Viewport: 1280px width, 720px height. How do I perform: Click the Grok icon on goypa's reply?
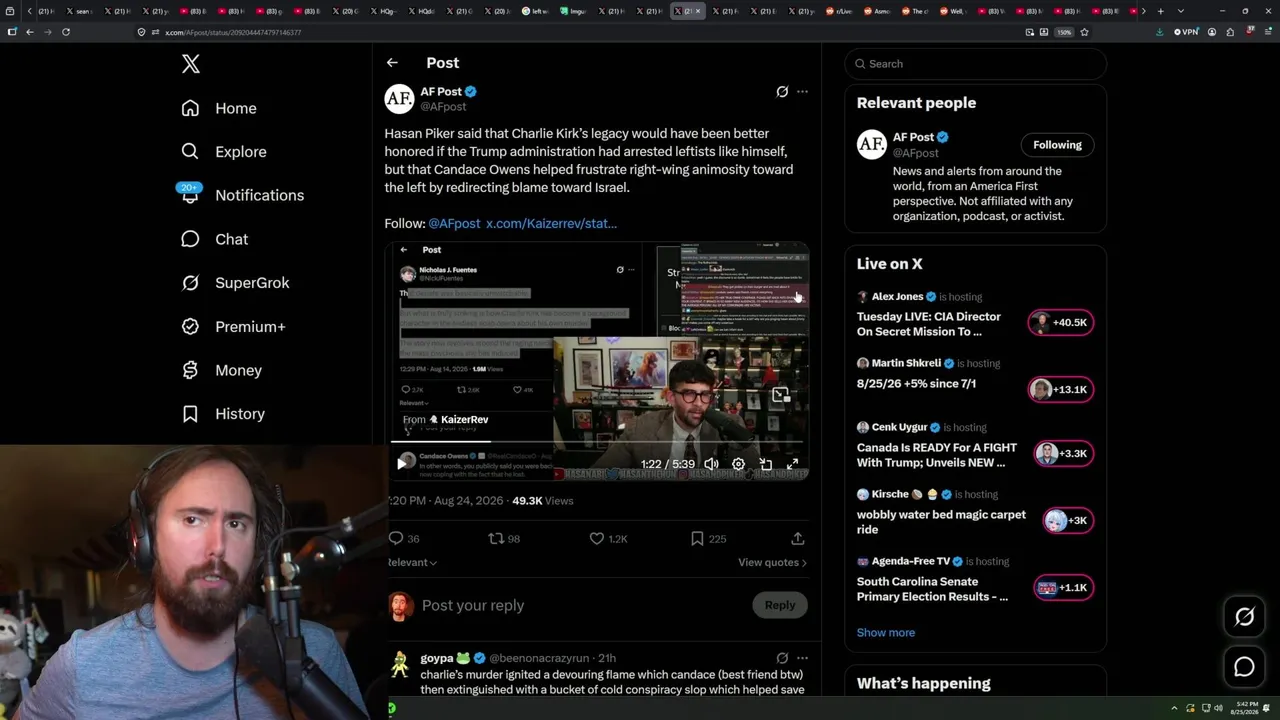(x=782, y=658)
